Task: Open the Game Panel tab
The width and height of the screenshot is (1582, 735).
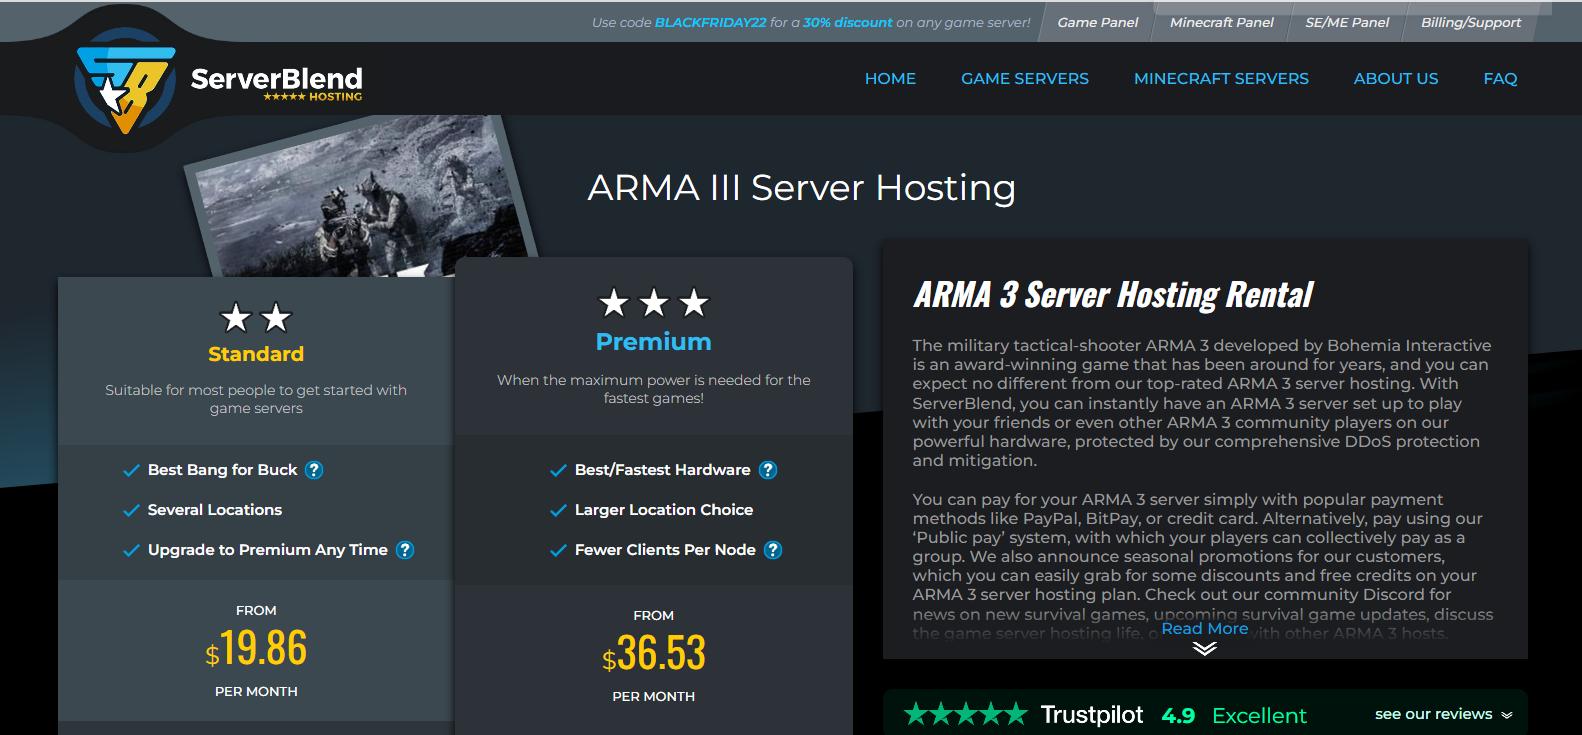Action: 1097,22
